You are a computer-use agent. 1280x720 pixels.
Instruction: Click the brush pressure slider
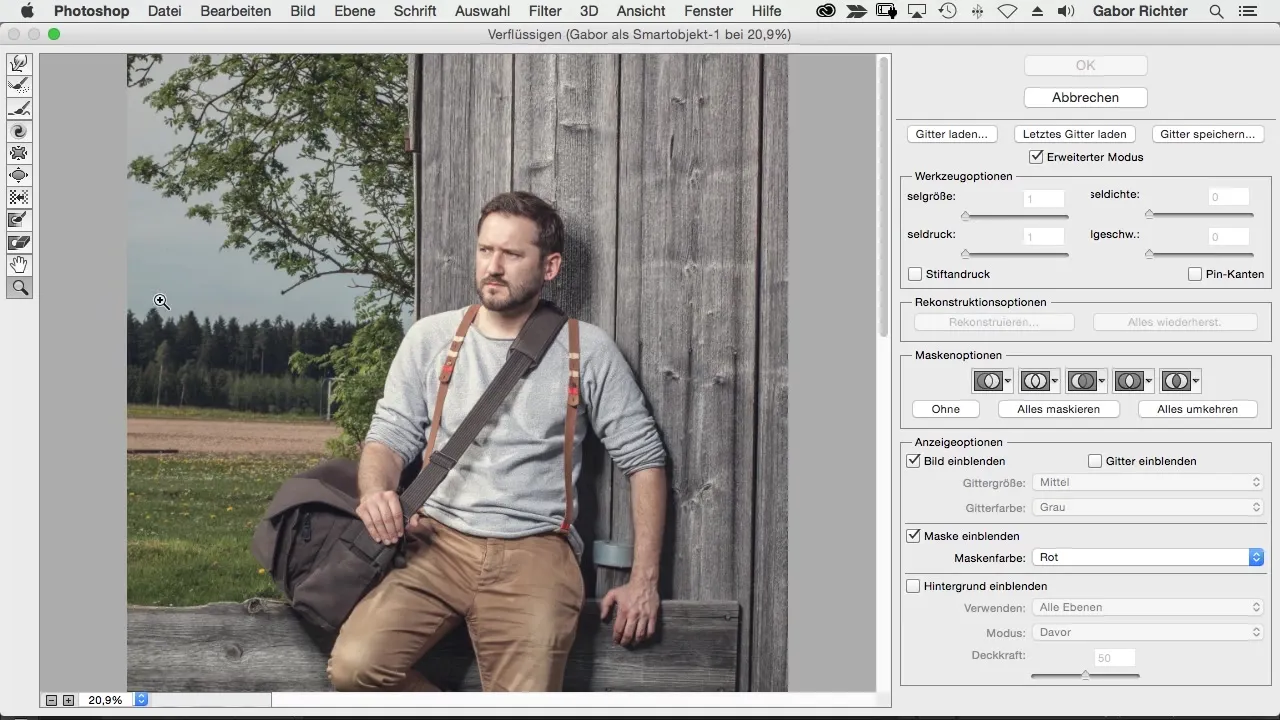point(1015,254)
